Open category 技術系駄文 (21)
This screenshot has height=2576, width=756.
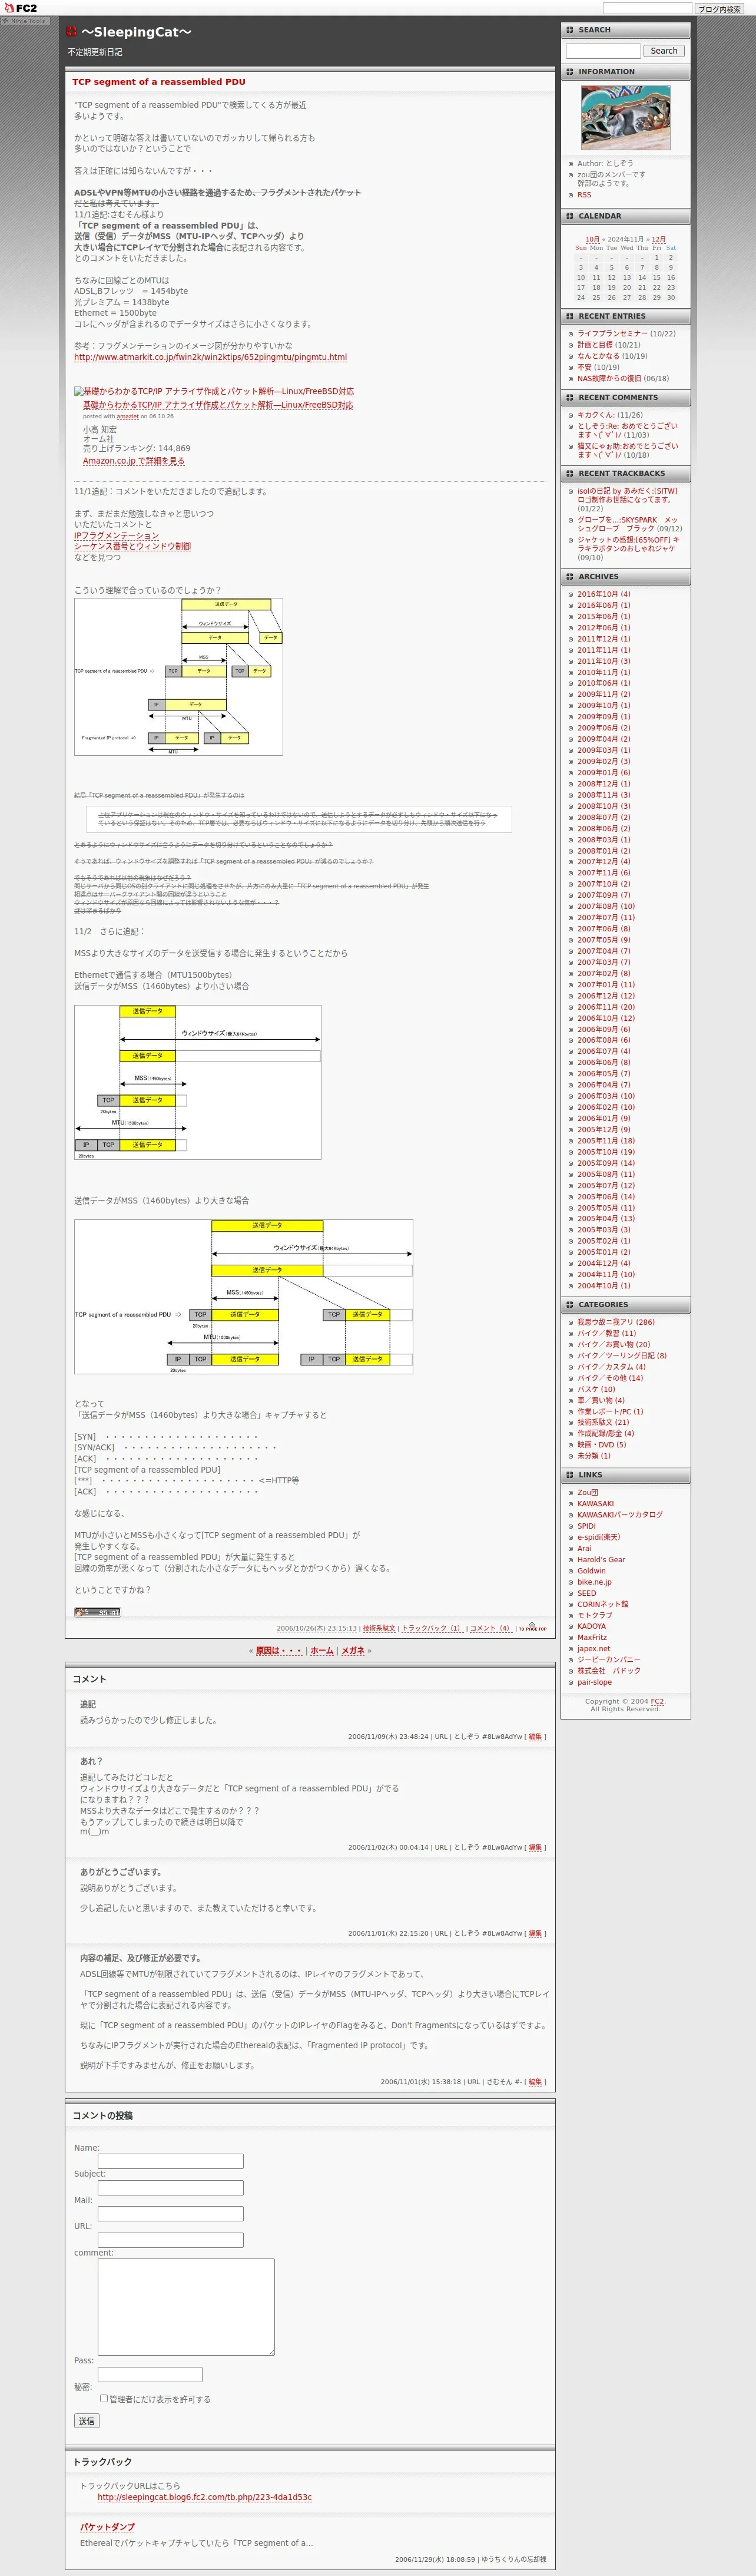pyautogui.click(x=603, y=1422)
